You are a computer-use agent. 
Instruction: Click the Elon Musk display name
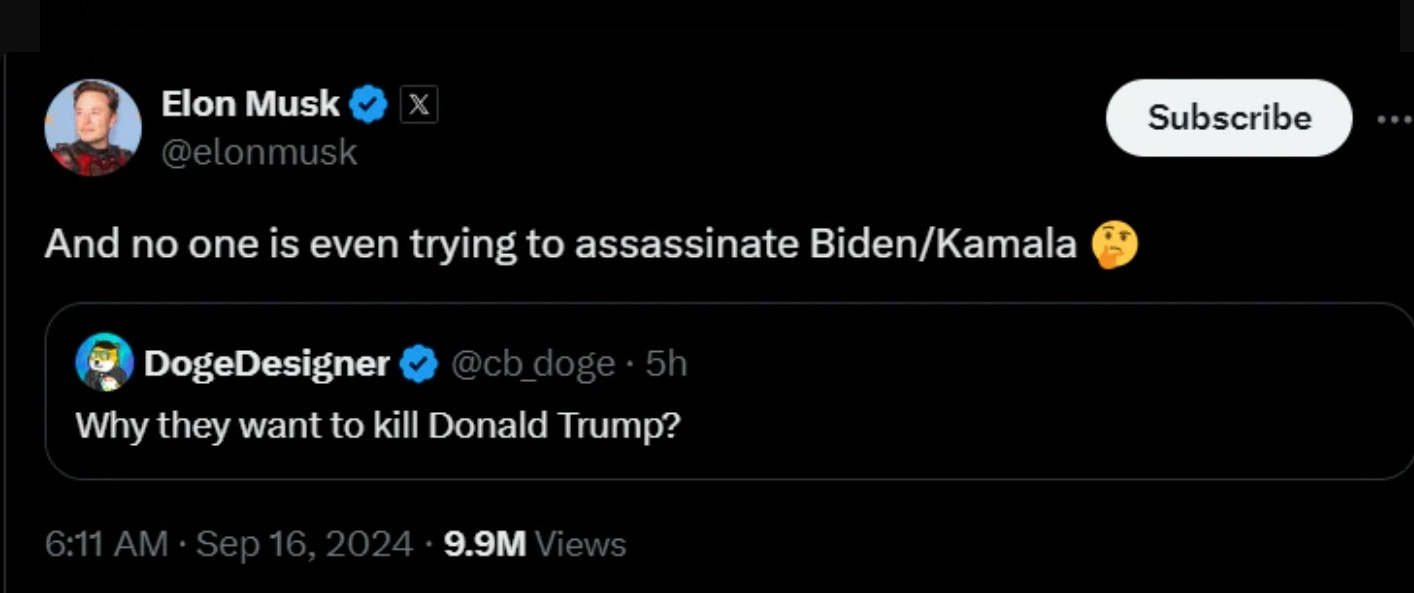coord(250,103)
